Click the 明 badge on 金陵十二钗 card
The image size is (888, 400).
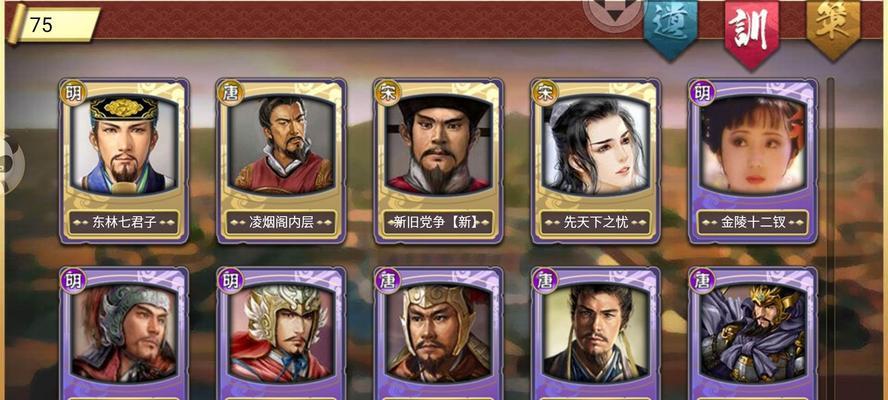click(x=703, y=92)
